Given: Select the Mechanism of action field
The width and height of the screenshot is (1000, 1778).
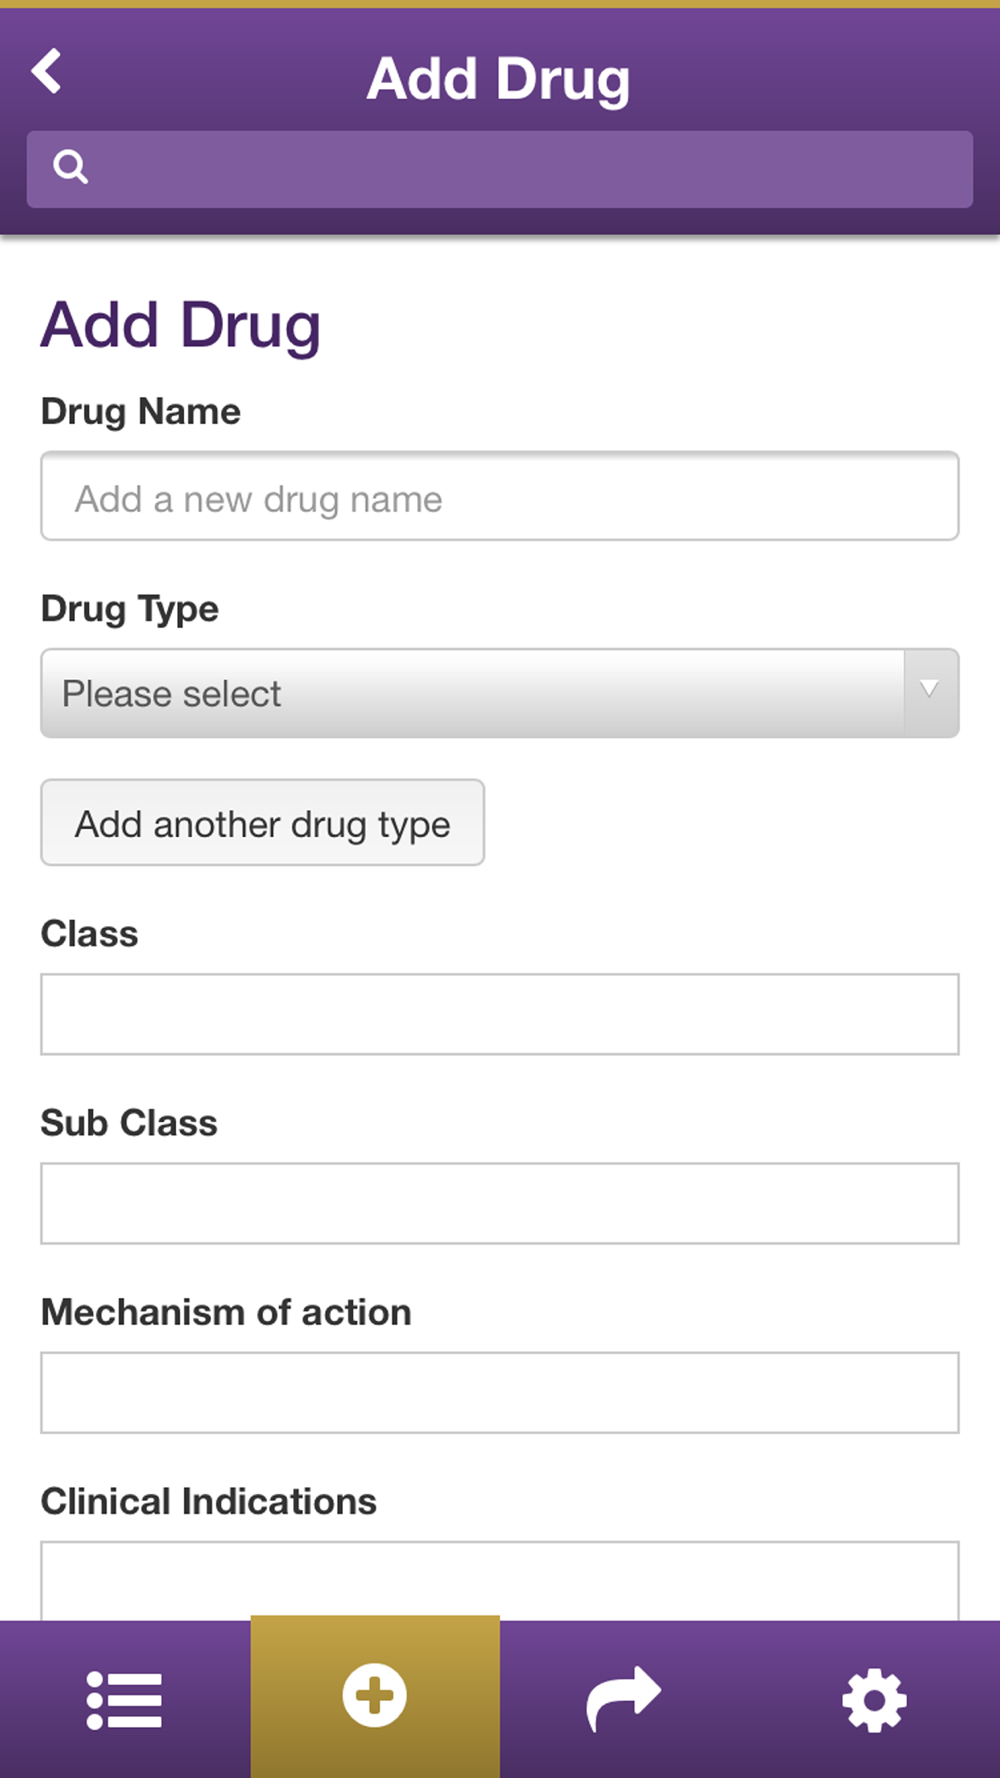Looking at the screenshot, I should pos(500,1392).
